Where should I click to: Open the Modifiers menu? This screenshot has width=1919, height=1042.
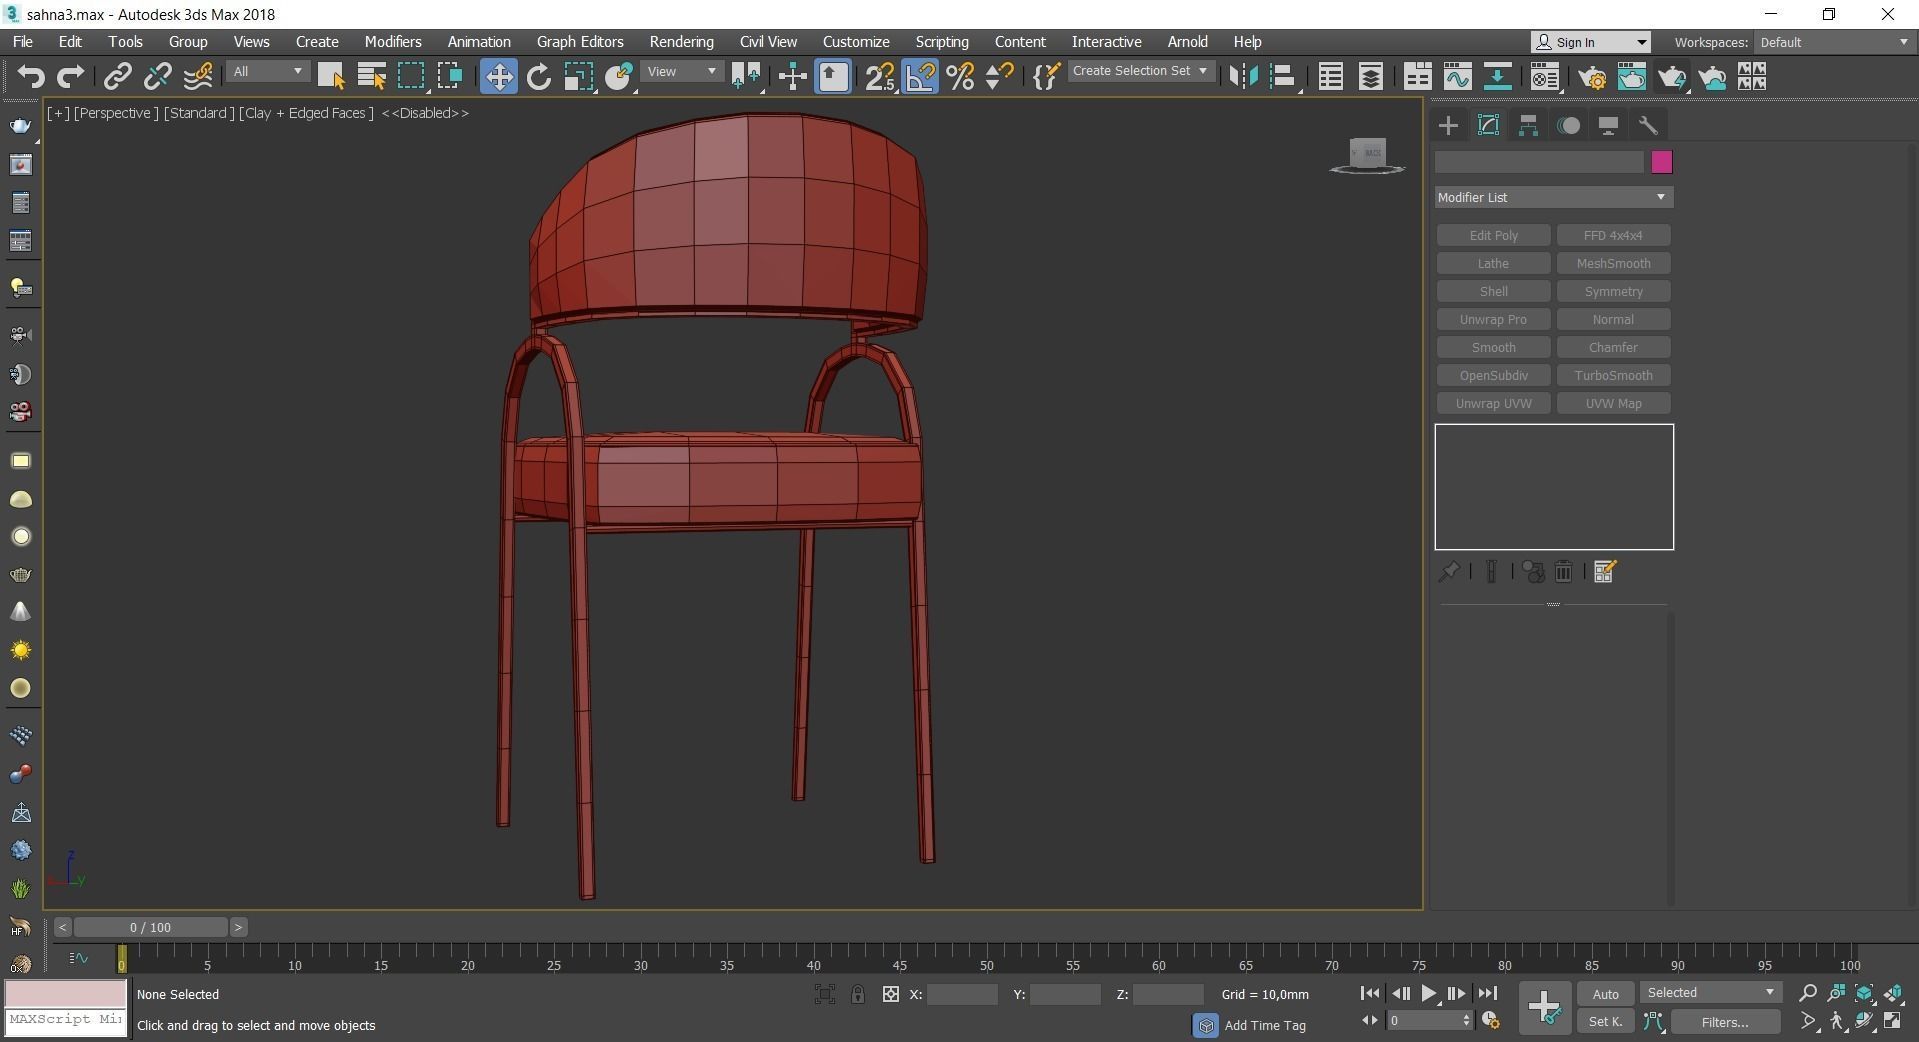[392, 42]
